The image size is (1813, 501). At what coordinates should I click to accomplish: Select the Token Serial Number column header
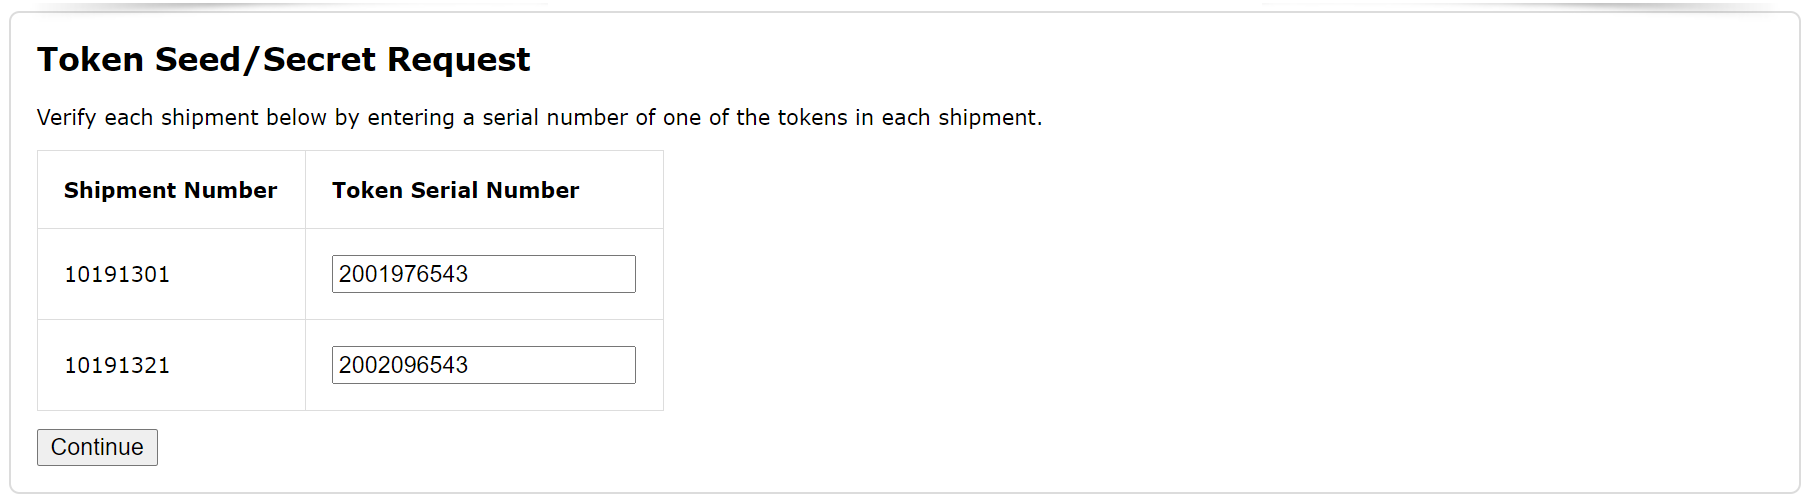point(455,190)
